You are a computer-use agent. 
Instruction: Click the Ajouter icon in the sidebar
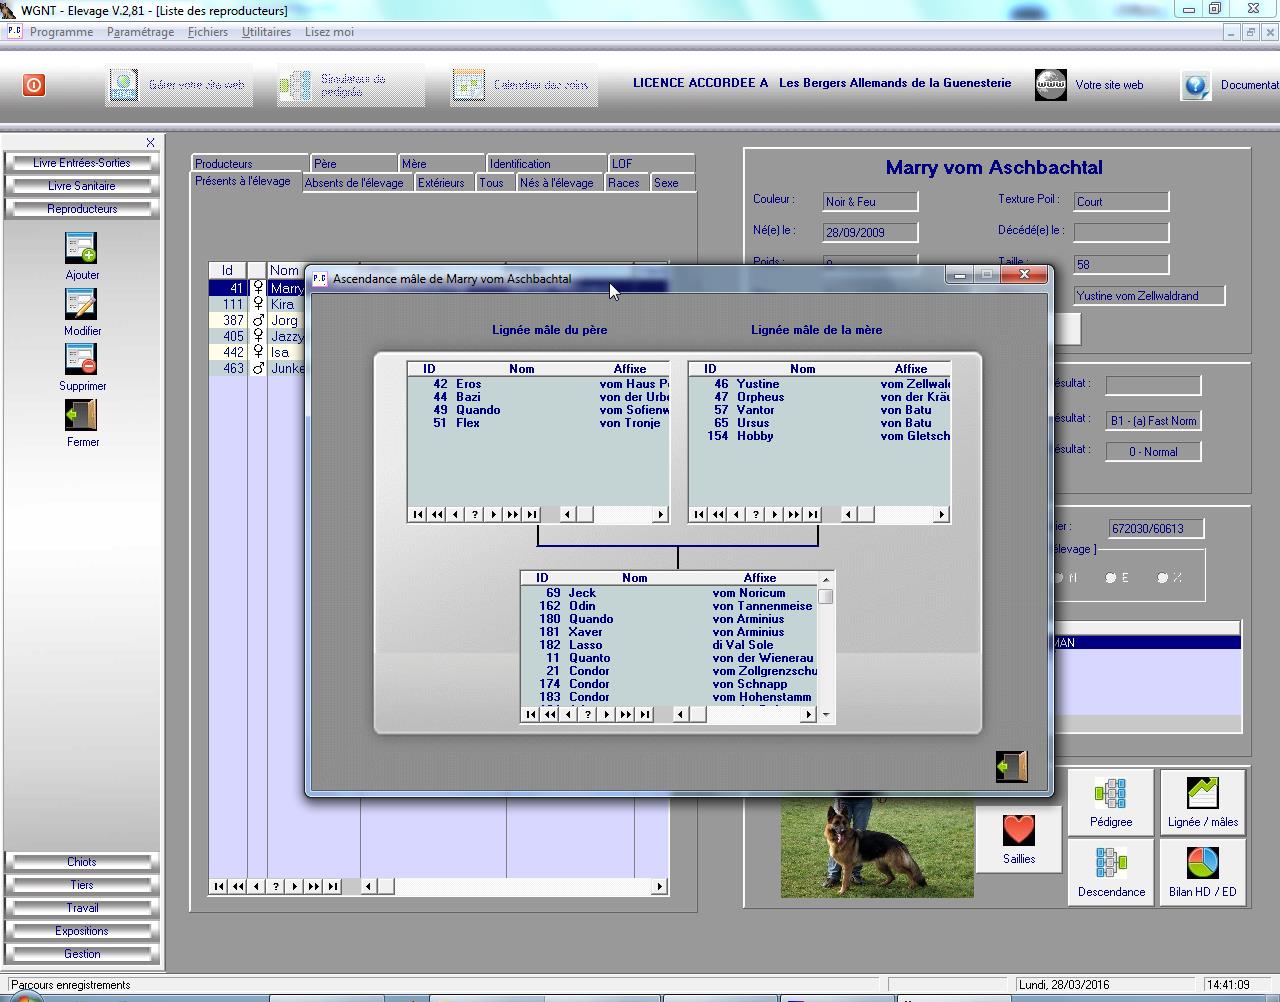pos(81,248)
